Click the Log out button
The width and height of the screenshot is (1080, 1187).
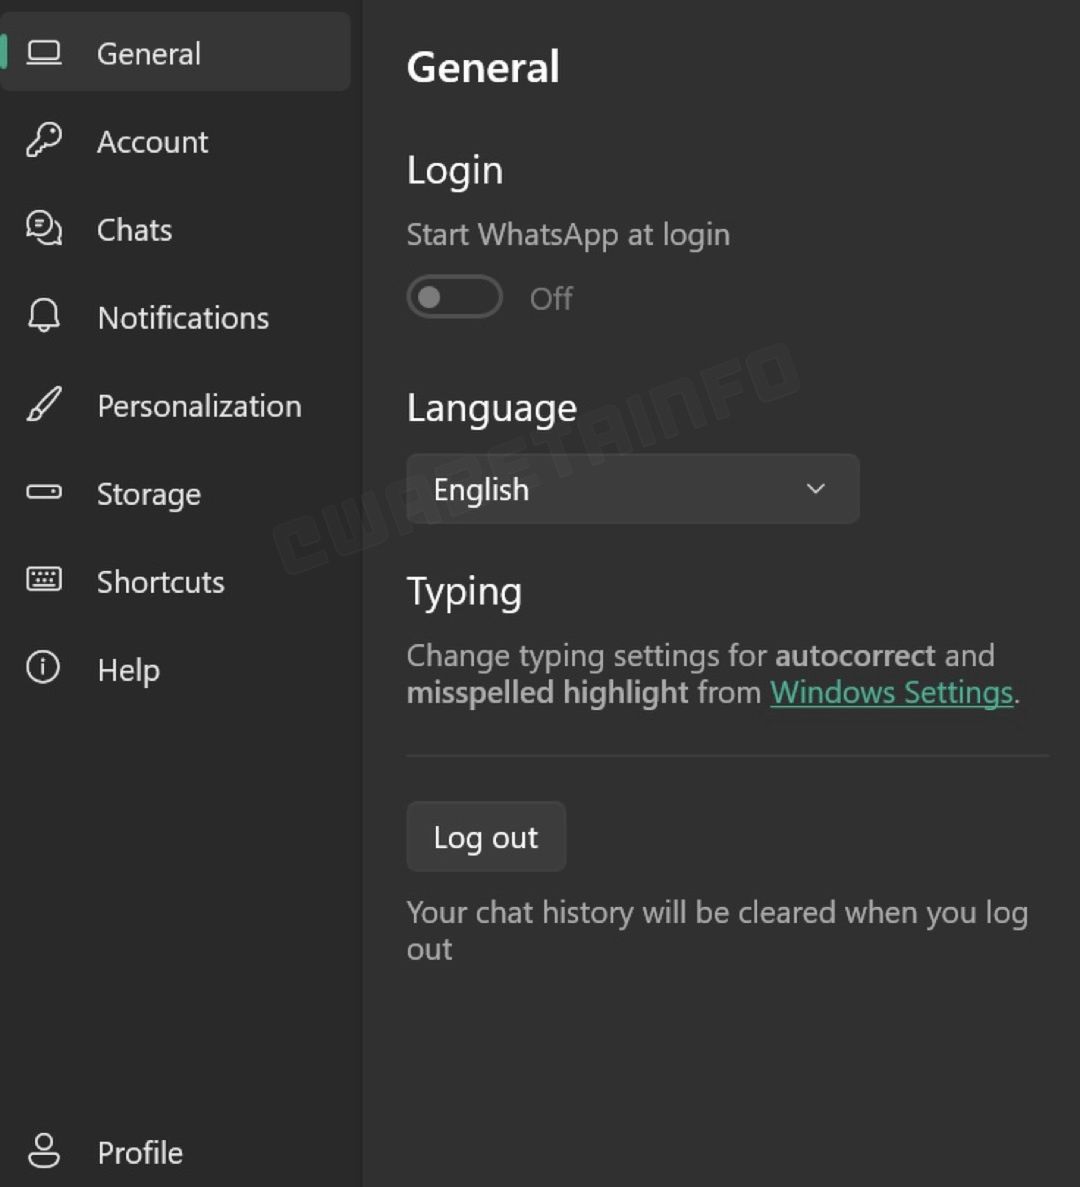coord(485,837)
